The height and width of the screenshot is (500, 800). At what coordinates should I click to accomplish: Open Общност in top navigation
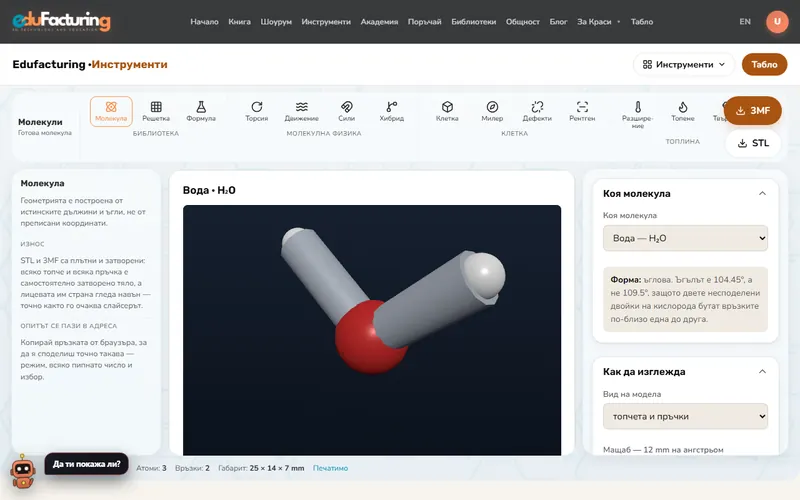(522, 21)
